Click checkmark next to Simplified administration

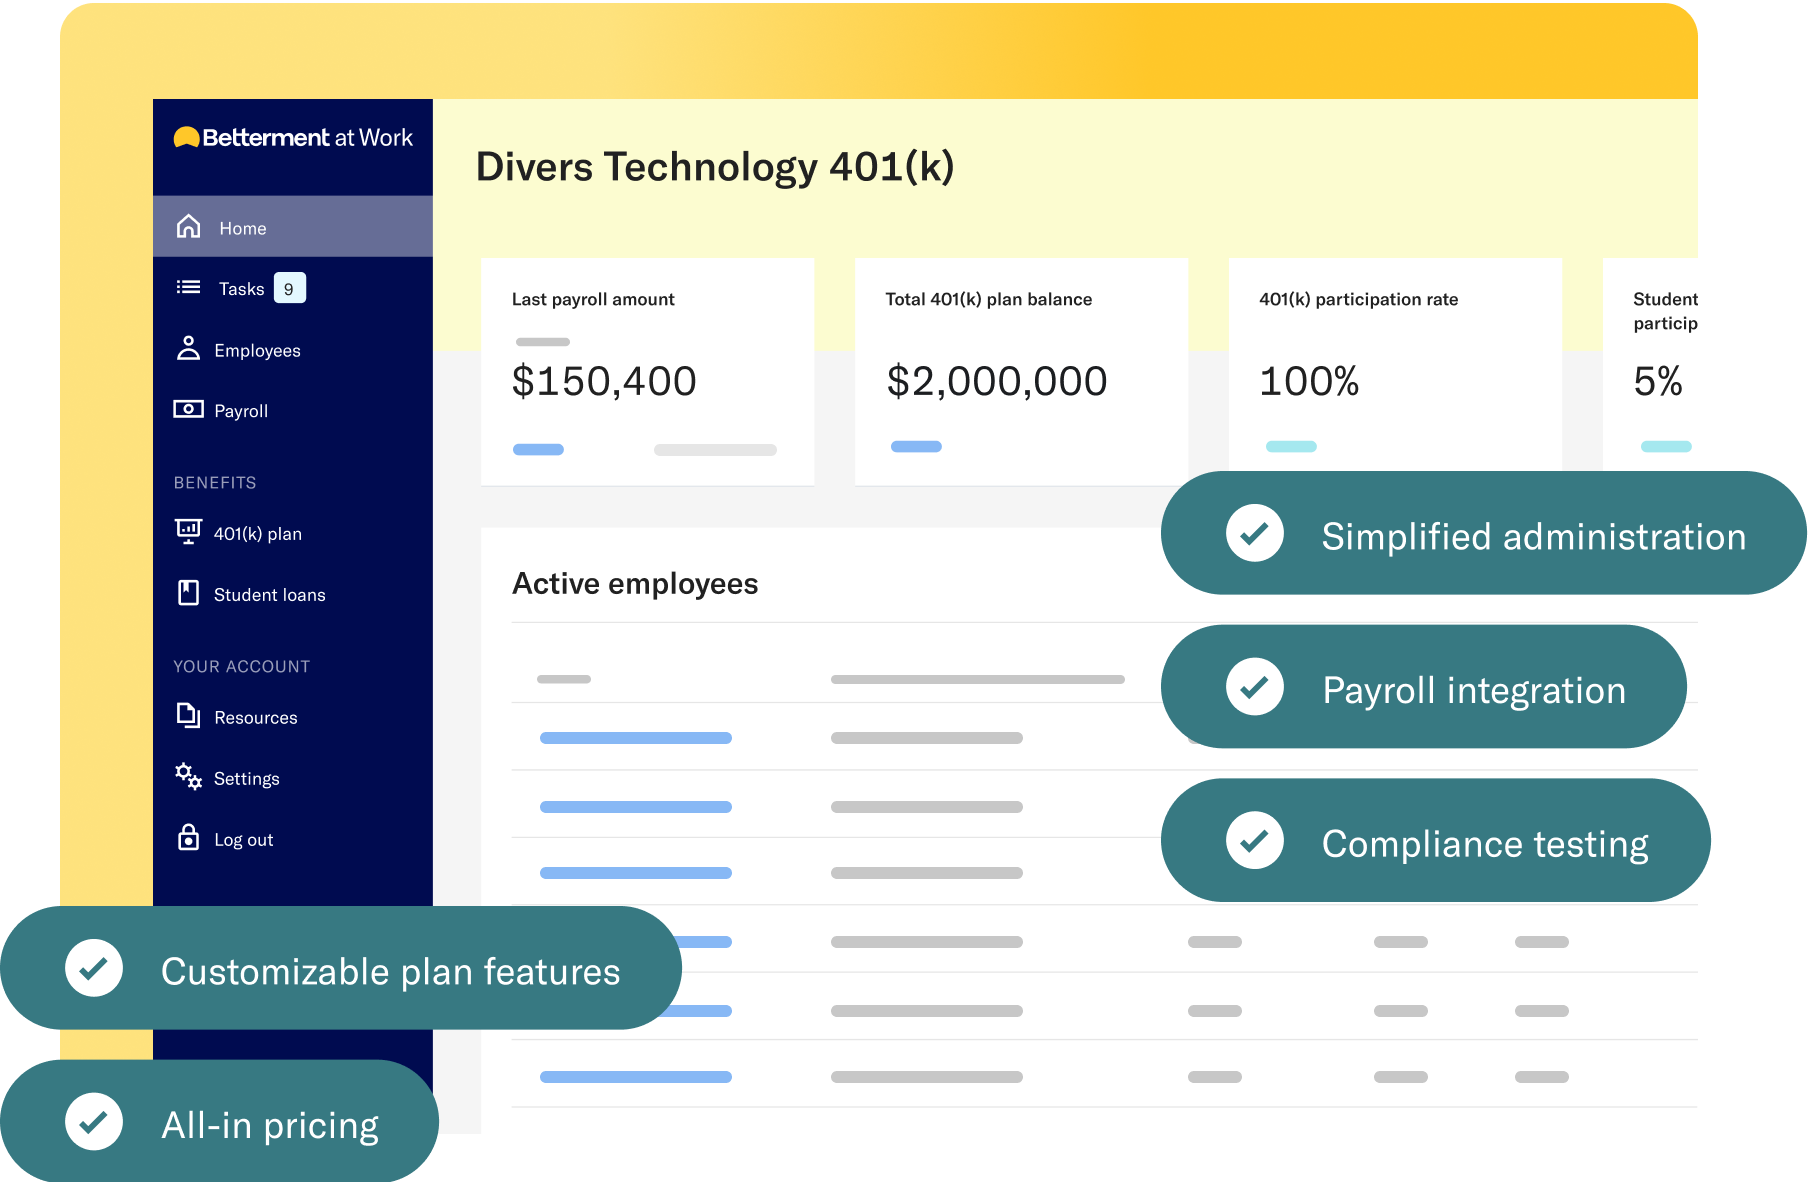click(1255, 533)
